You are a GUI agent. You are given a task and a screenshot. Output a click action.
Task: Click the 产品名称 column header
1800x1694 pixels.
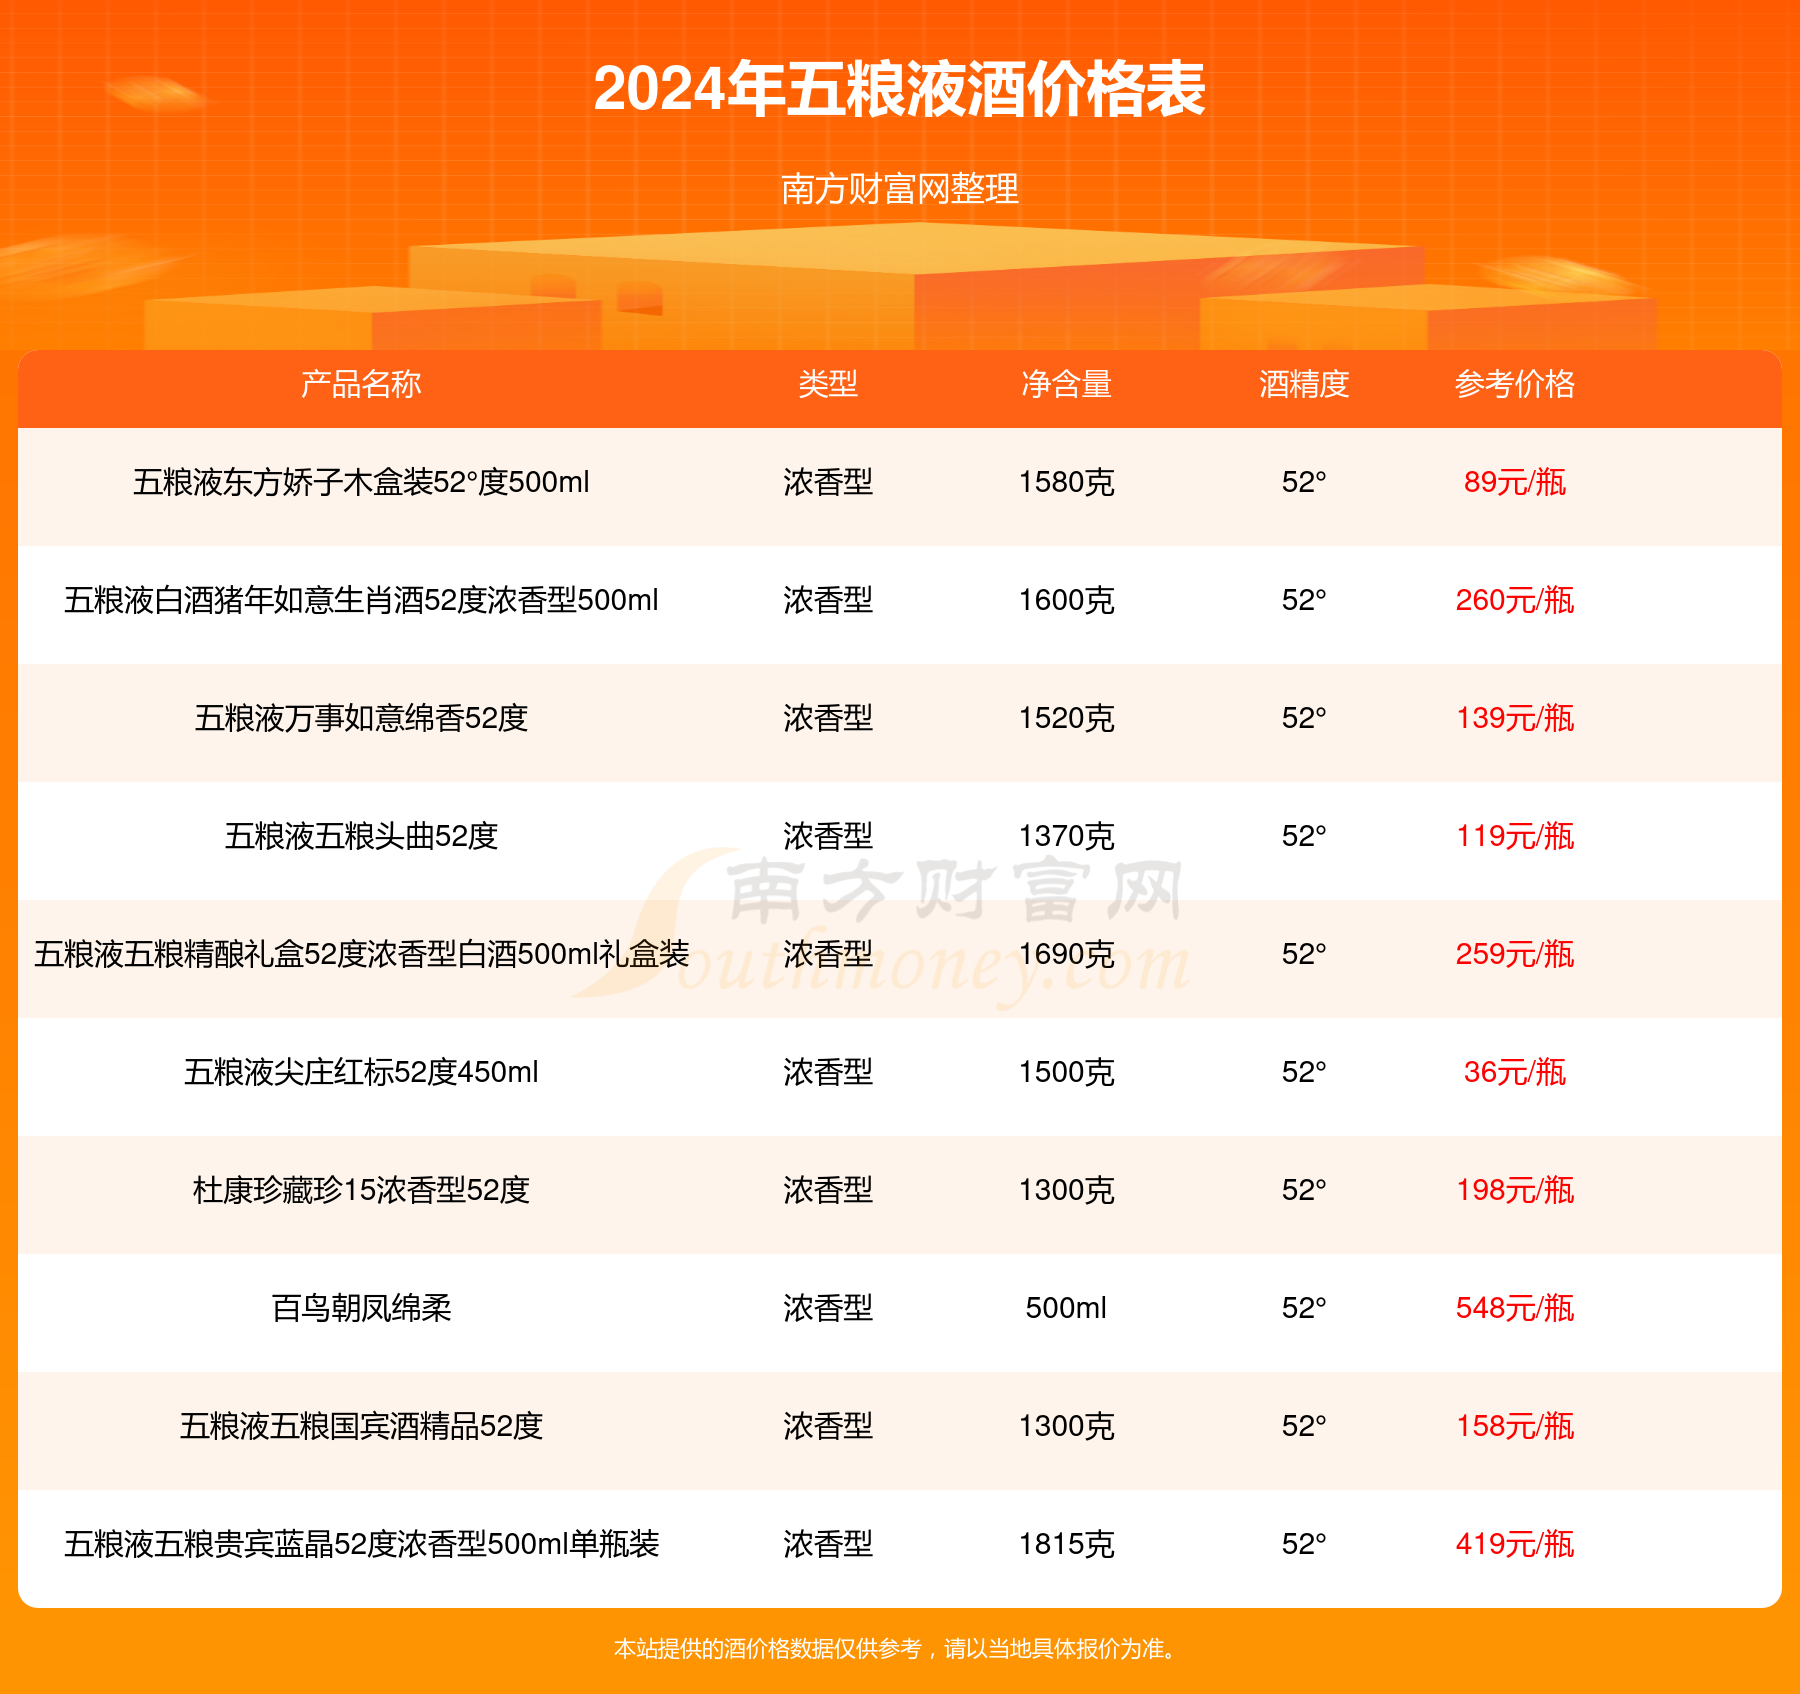pos(361,384)
